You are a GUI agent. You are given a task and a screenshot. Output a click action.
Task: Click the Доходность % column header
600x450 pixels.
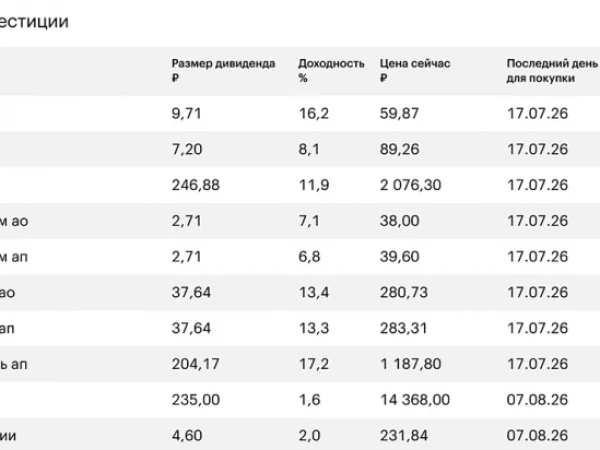(331, 70)
